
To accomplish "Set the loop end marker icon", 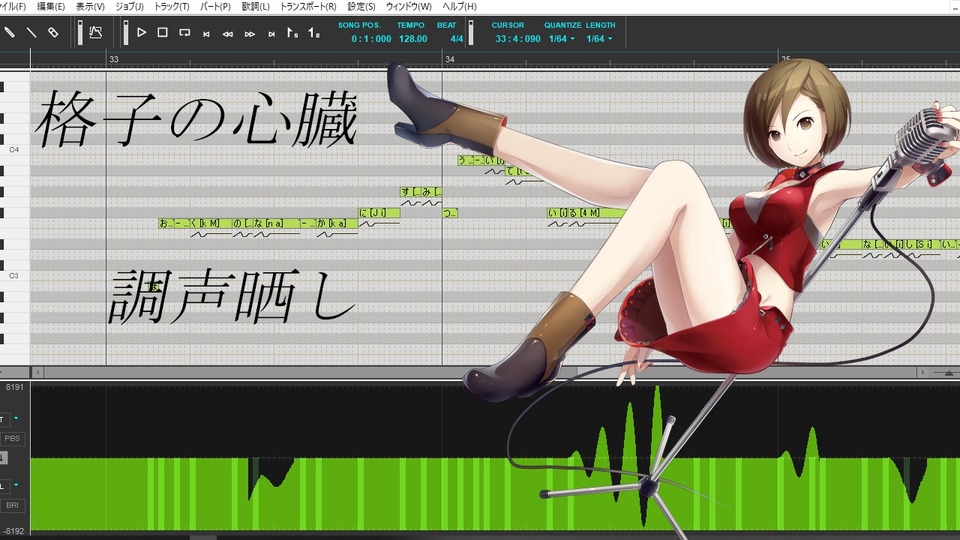I will click(314, 33).
